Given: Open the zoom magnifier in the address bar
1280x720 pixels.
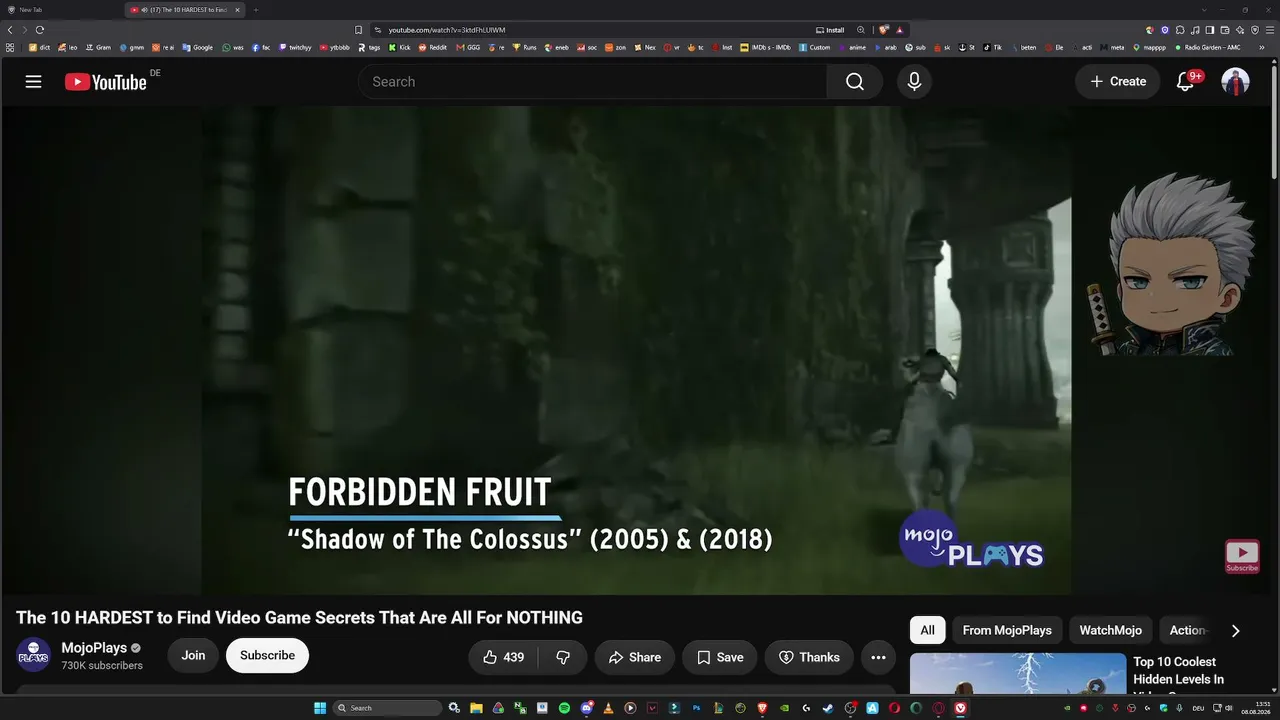Looking at the screenshot, I should click(861, 30).
